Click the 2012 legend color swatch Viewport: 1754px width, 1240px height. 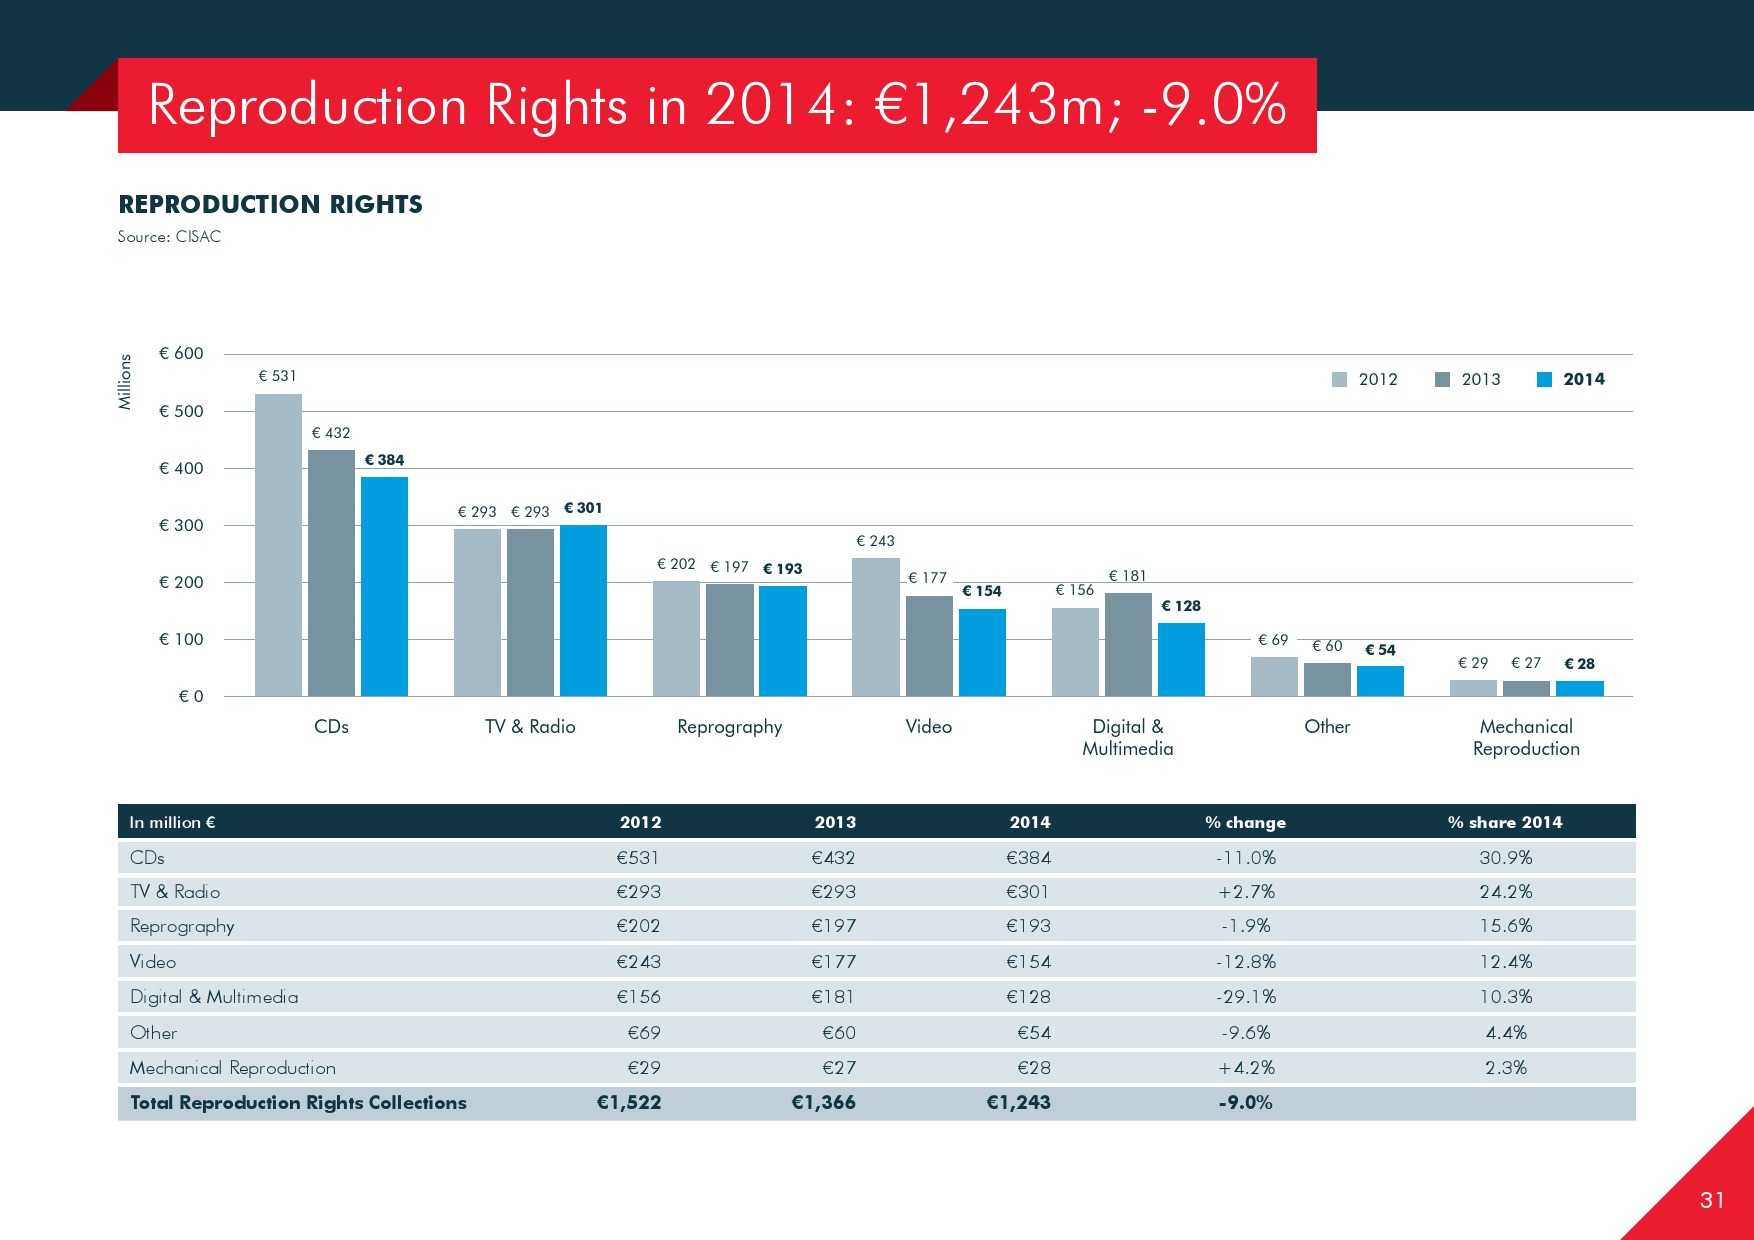pos(1340,380)
